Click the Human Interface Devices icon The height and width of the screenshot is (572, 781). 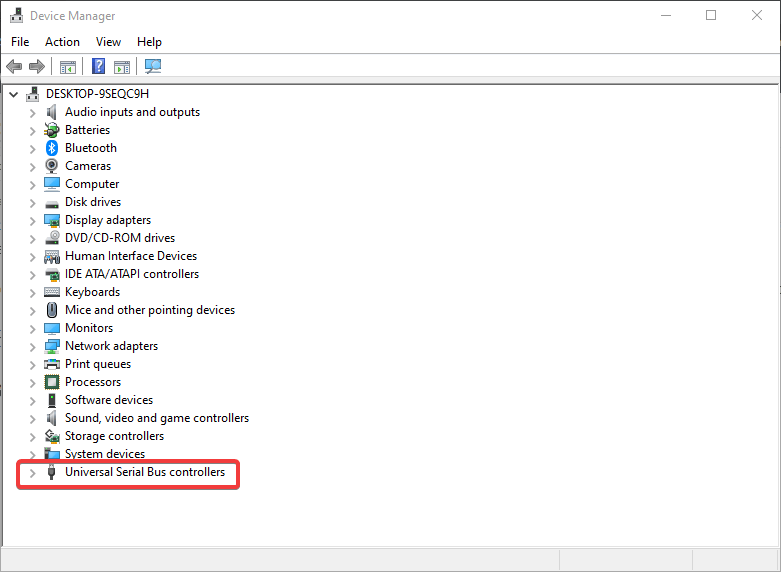point(52,257)
